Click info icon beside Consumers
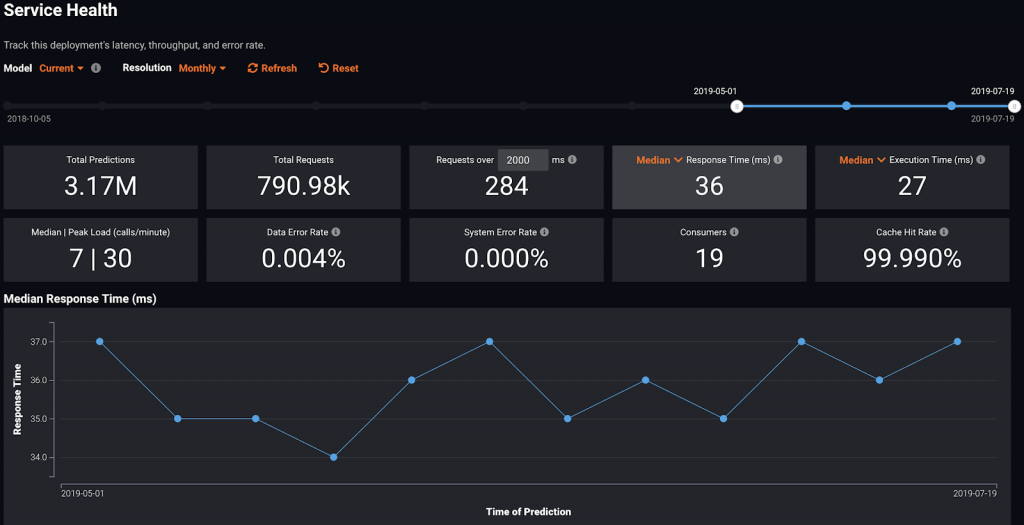The height and width of the screenshot is (525, 1024). (734, 232)
